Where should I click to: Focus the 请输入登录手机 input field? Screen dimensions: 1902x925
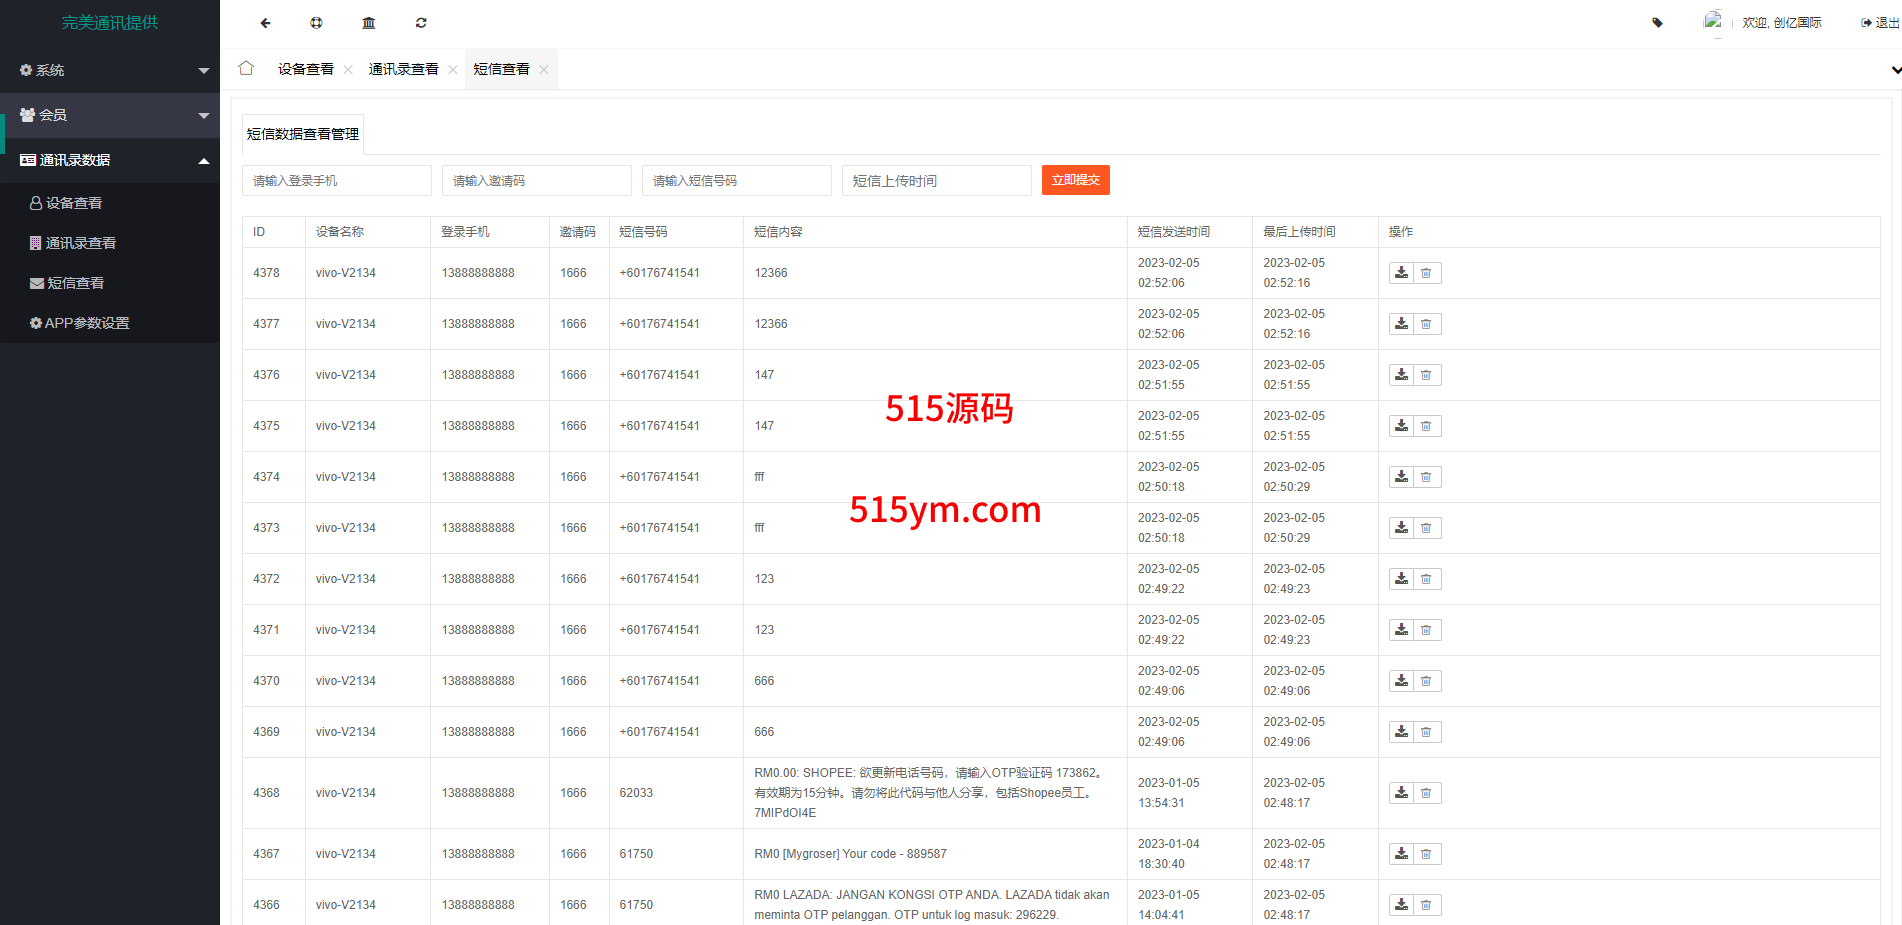pyautogui.click(x=336, y=181)
